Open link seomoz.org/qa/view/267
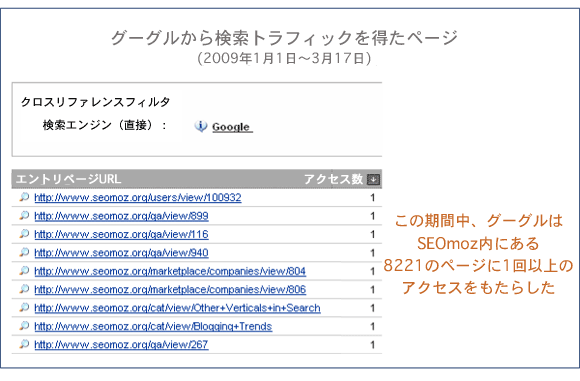 coord(121,345)
